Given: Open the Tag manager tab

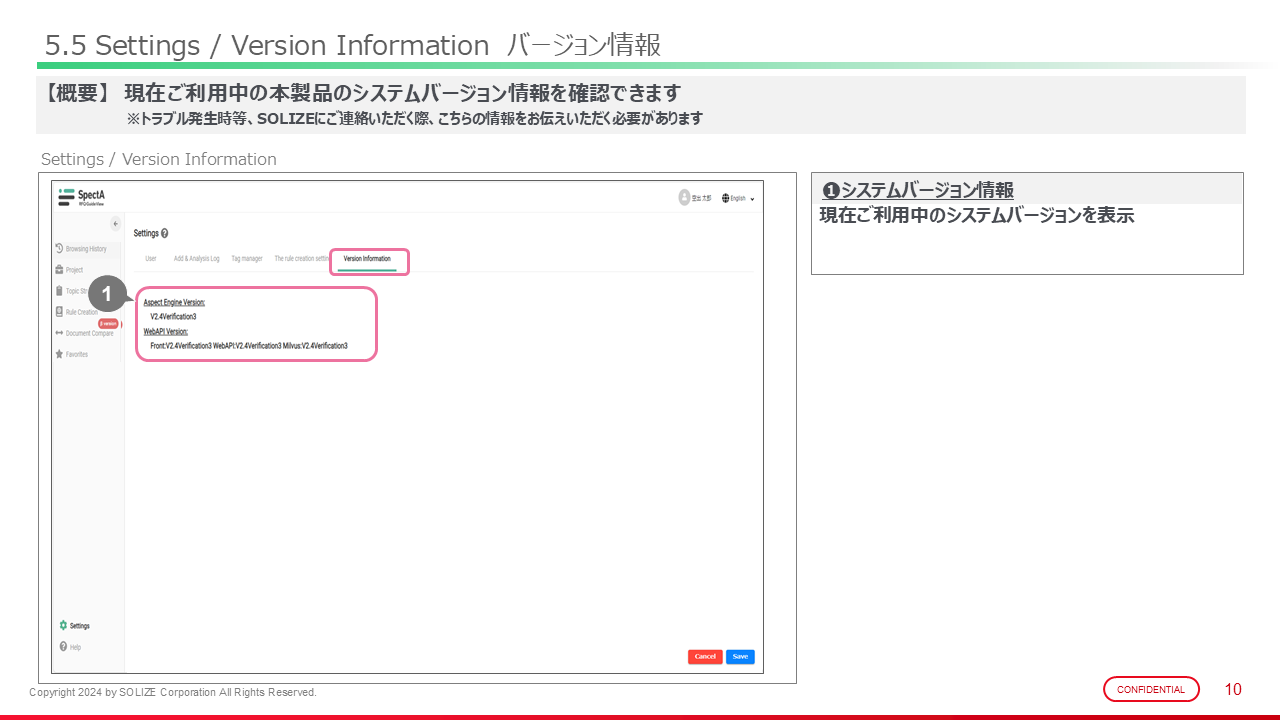Looking at the screenshot, I should [247, 259].
